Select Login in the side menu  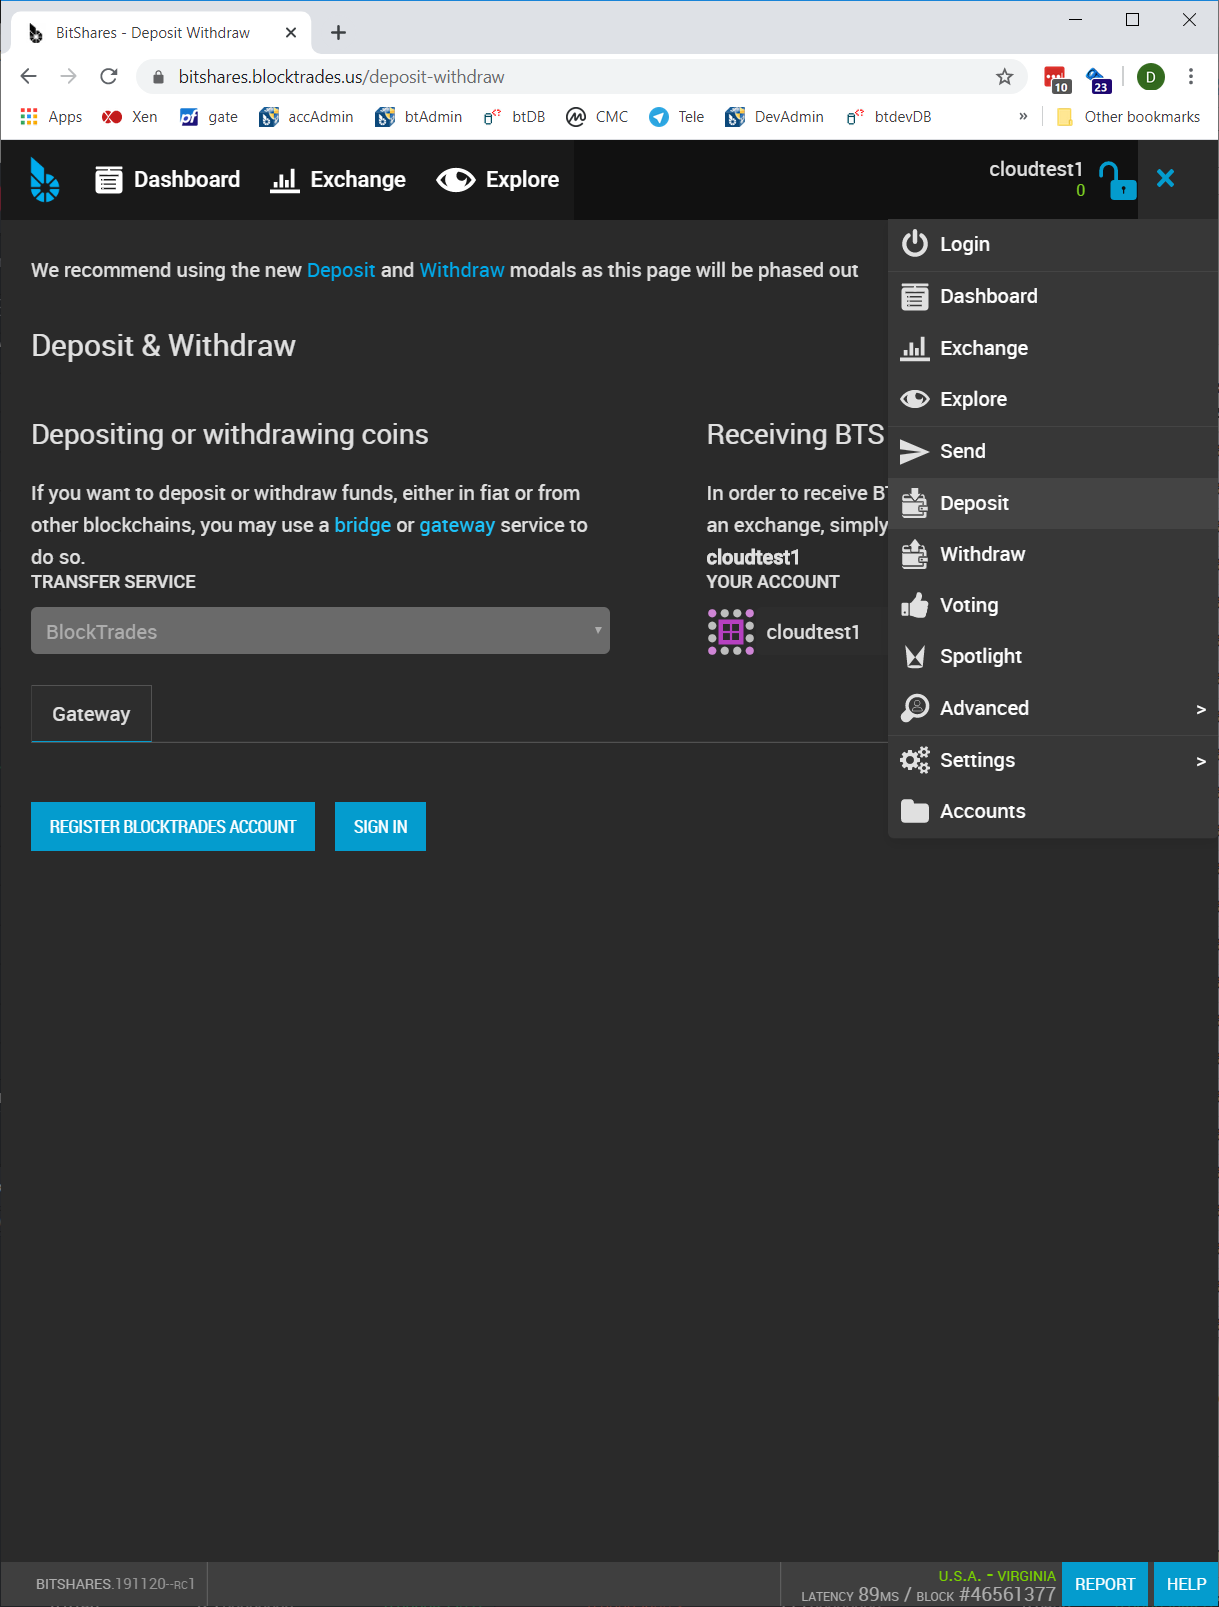tap(1053, 245)
